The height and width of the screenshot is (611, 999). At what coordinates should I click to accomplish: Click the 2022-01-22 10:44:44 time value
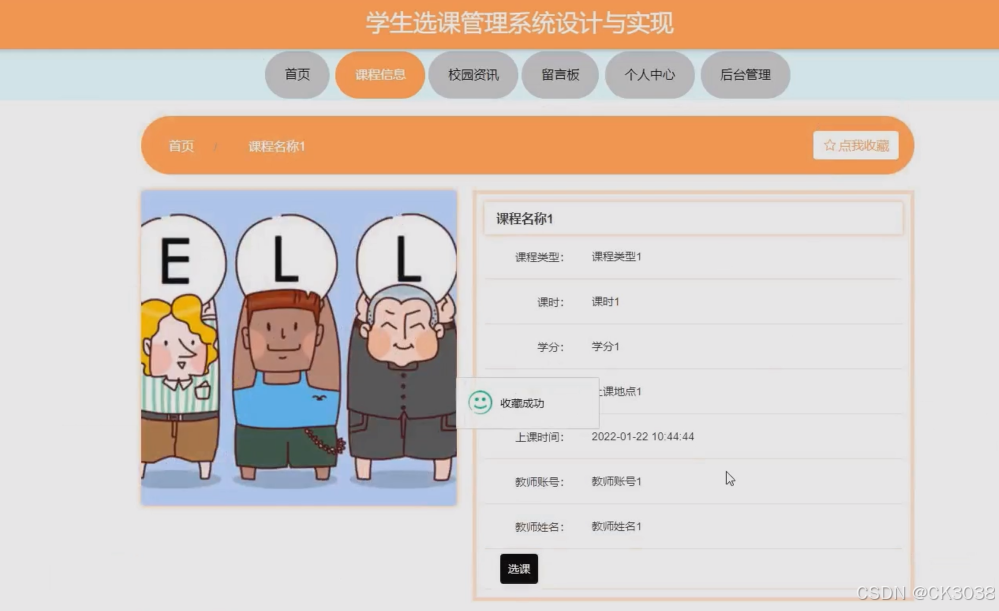(642, 436)
